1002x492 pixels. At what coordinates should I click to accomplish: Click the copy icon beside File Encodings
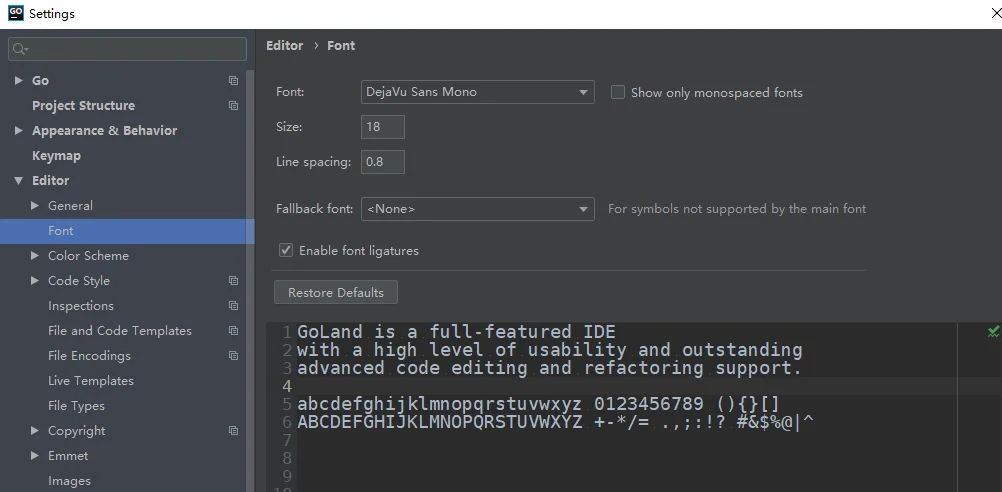tap(233, 355)
